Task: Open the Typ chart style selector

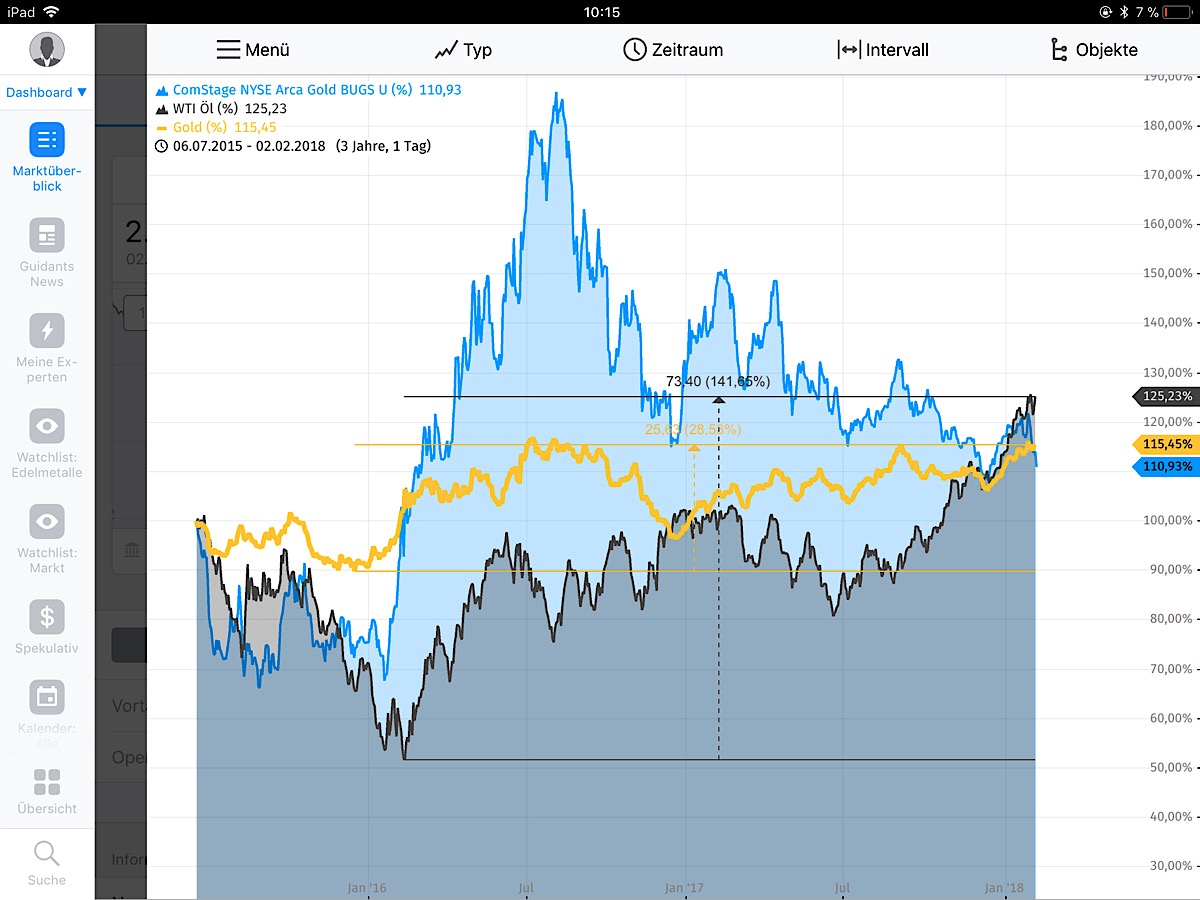Action: (x=463, y=49)
